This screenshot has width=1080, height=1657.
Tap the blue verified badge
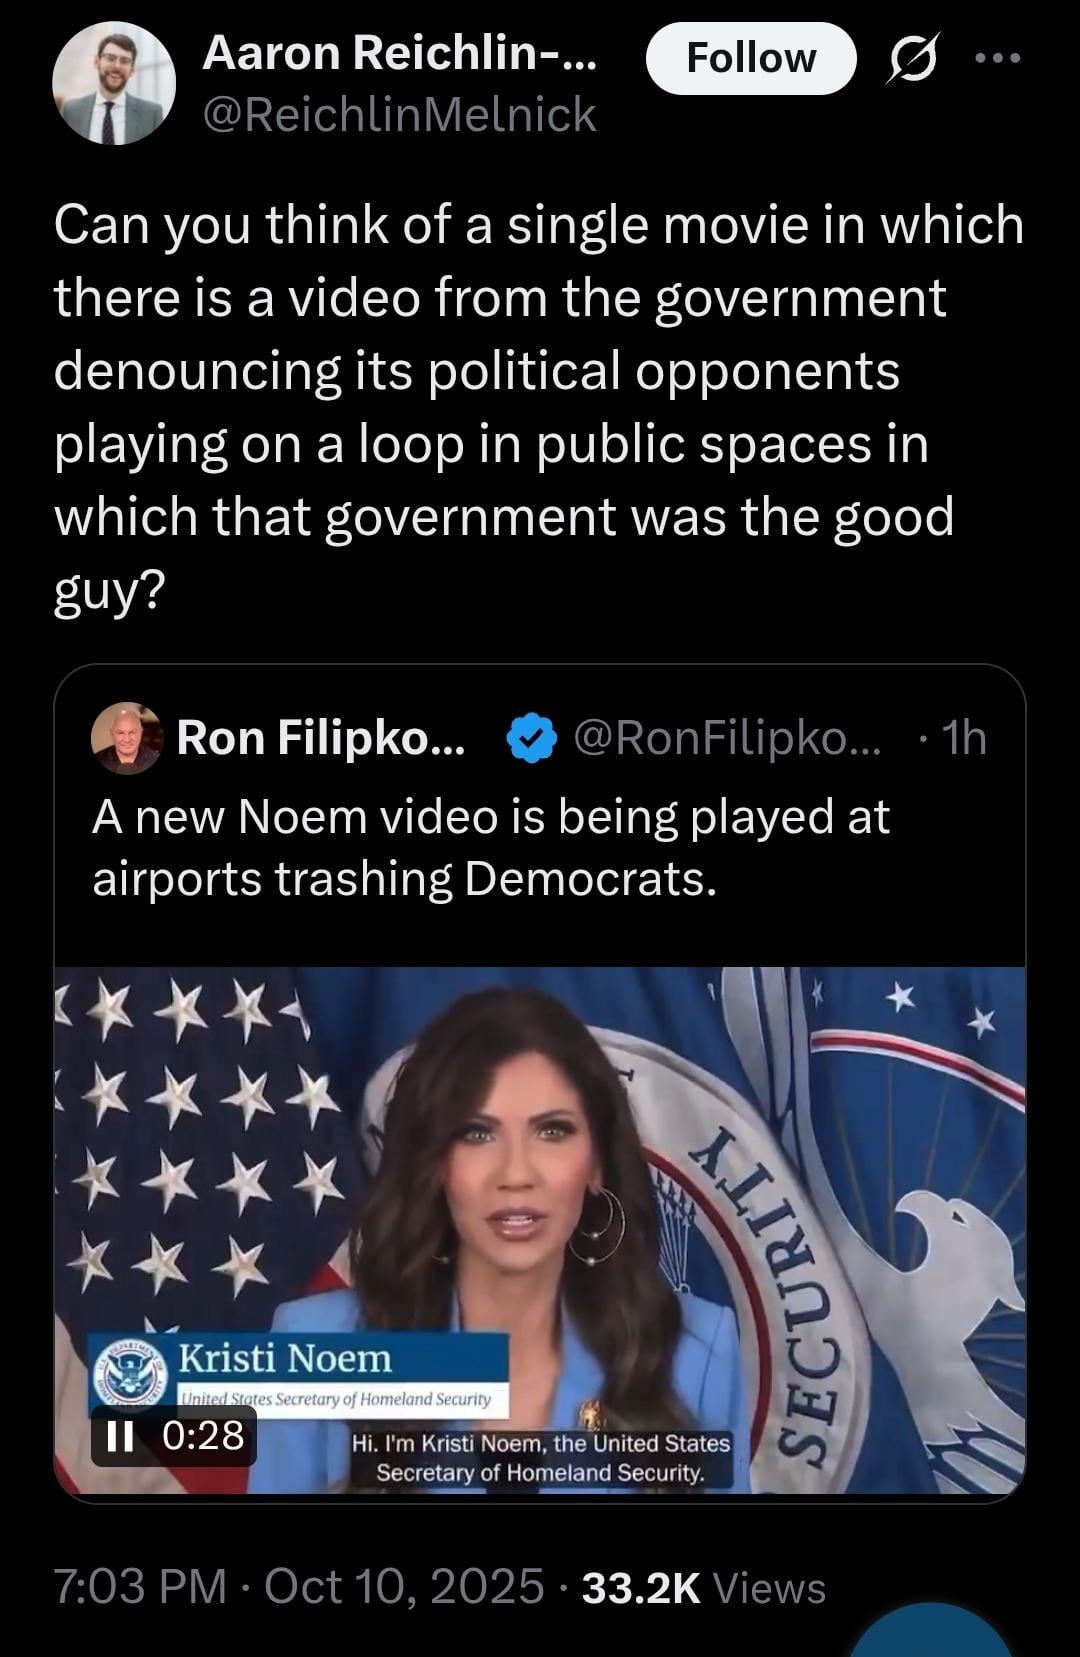pos(530,738)
